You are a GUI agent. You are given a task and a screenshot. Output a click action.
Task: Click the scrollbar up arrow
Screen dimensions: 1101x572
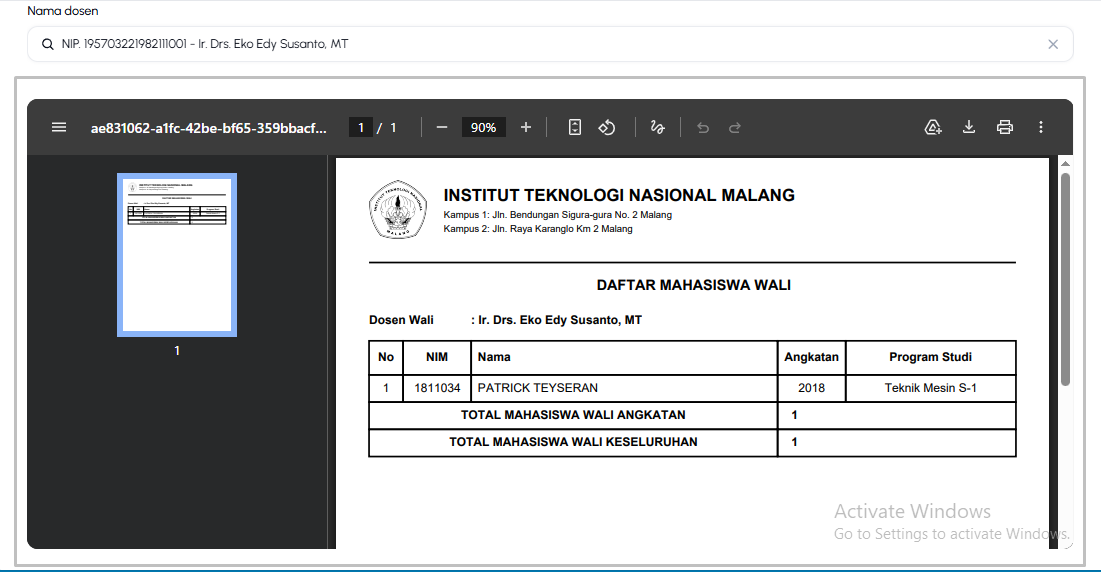(1065, 164)
